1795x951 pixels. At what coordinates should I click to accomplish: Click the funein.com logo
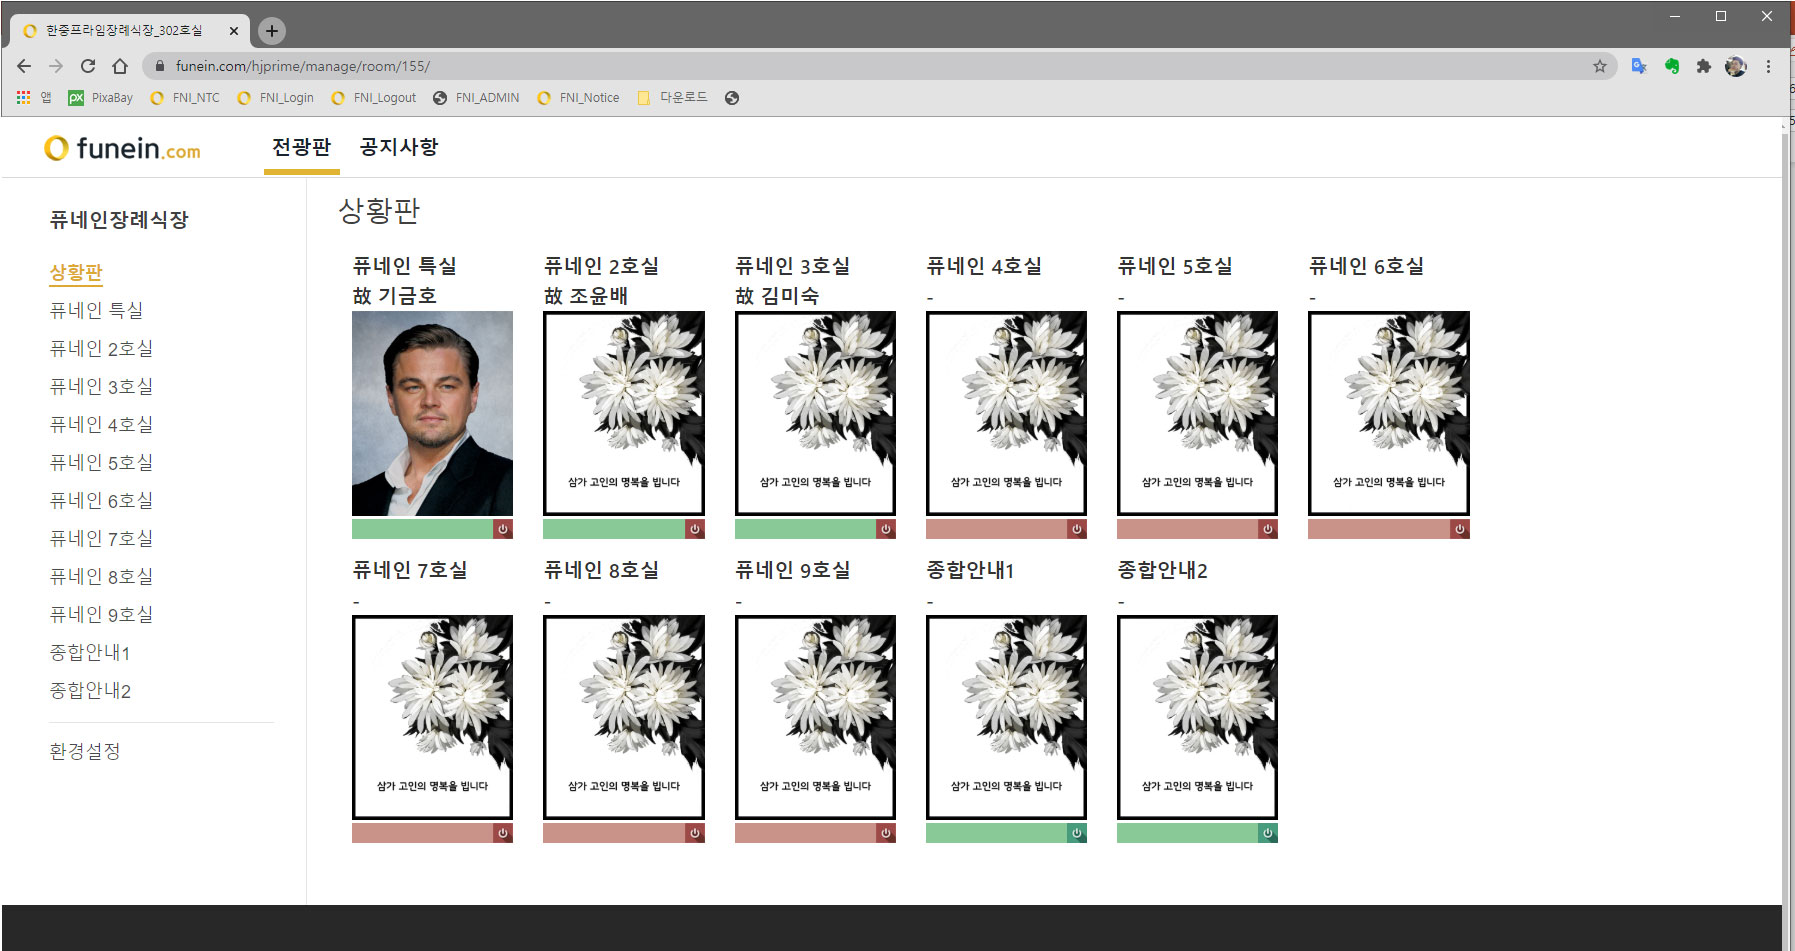click(x=123, y=149)
